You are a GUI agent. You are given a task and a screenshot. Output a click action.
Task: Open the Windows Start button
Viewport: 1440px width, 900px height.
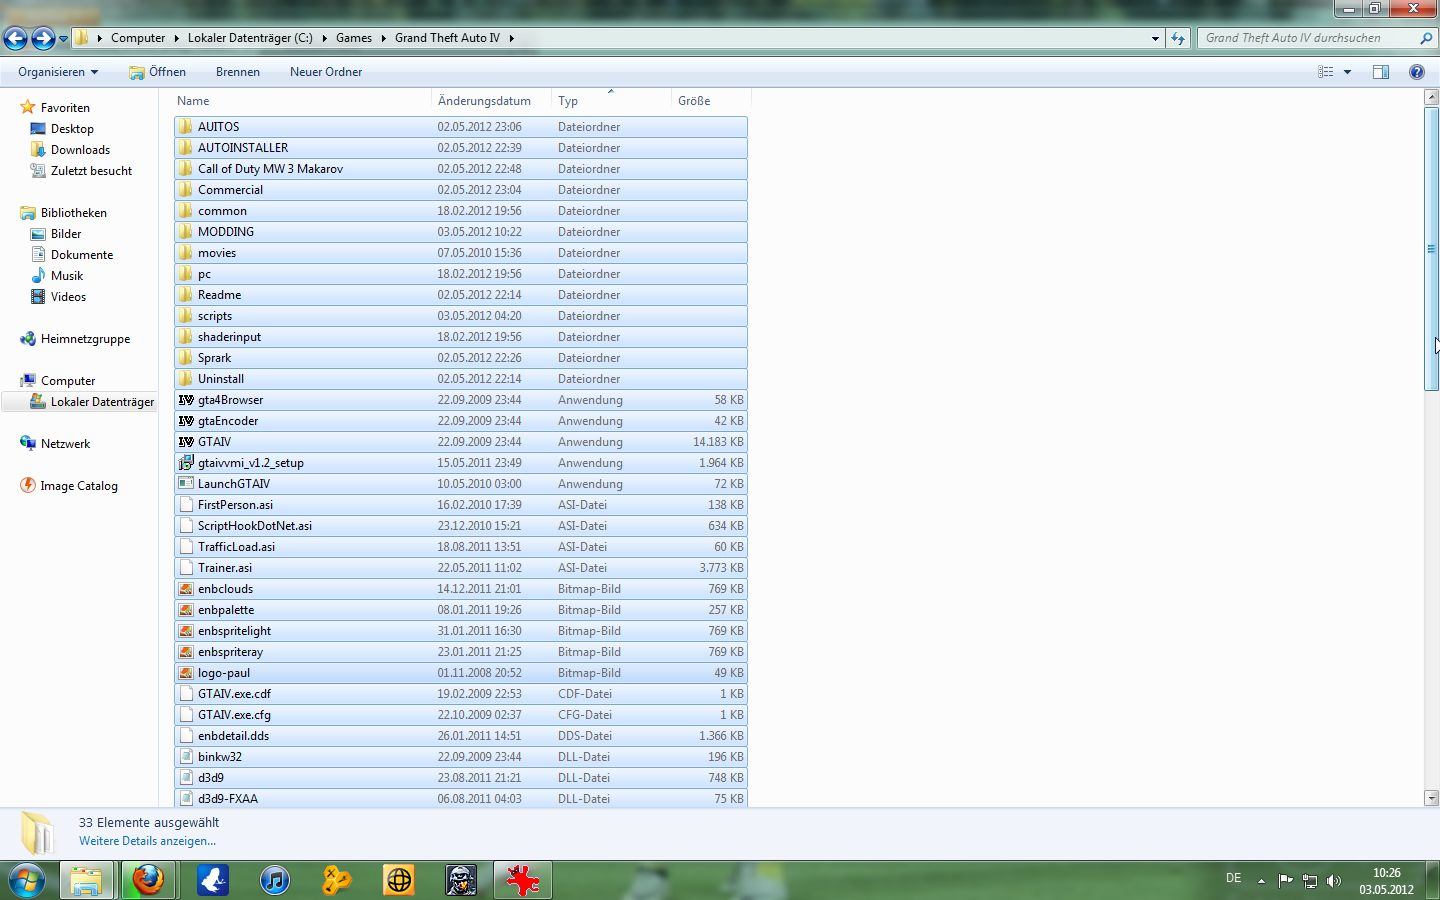(x=27, y=880)
